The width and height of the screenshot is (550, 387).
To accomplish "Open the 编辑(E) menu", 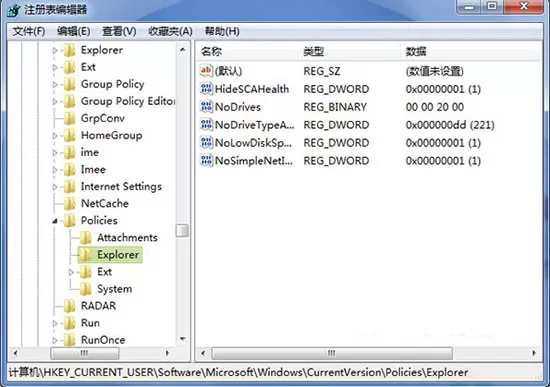I will (74, 32).
